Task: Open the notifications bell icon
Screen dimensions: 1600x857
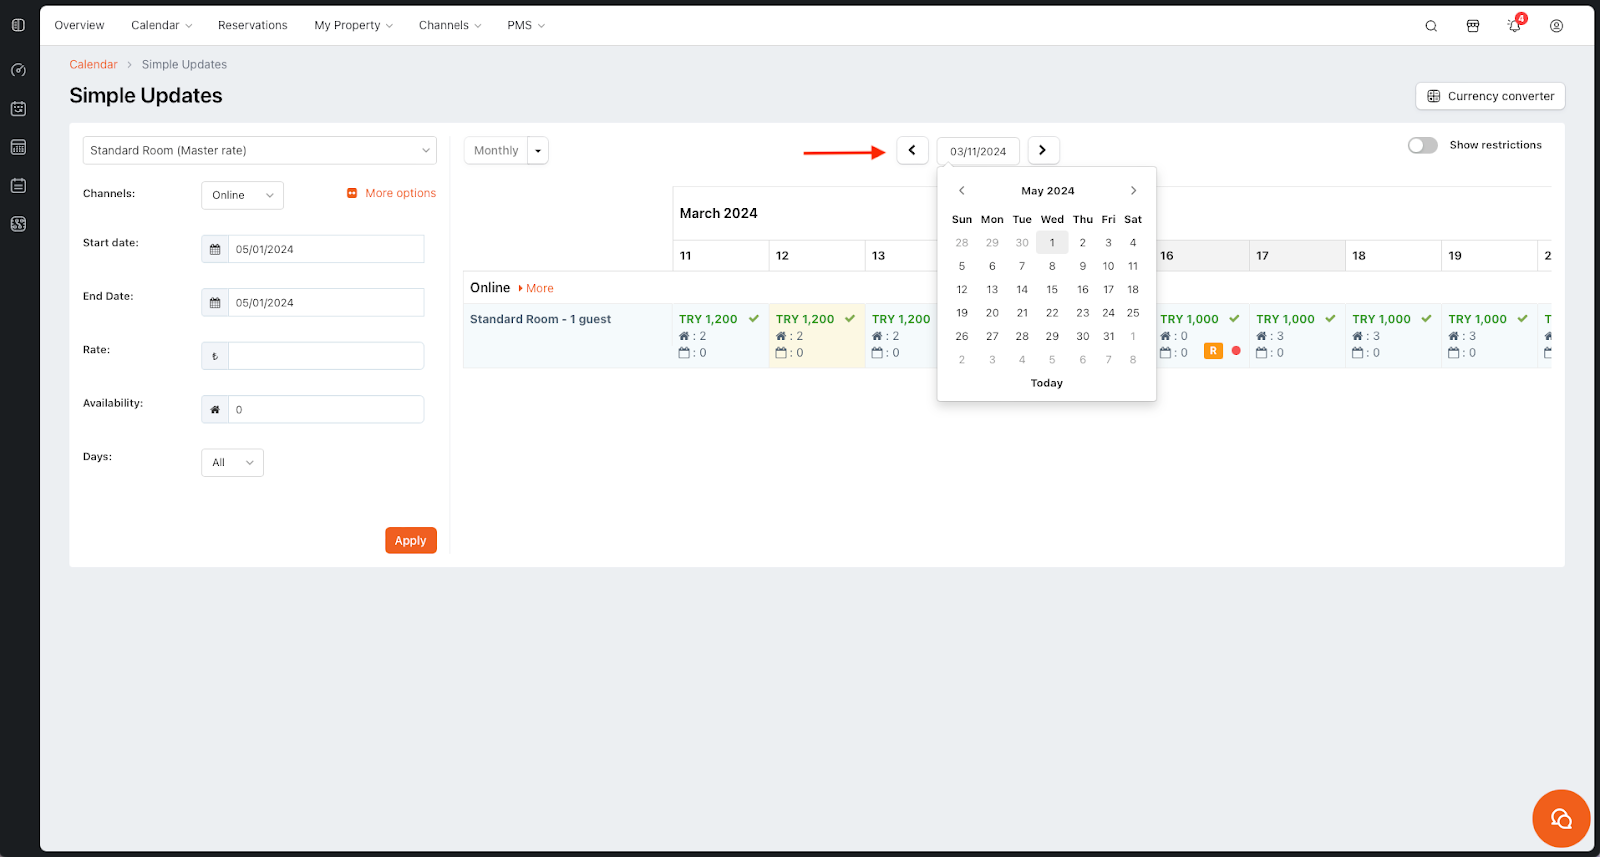Action: tap(1514, 26)
